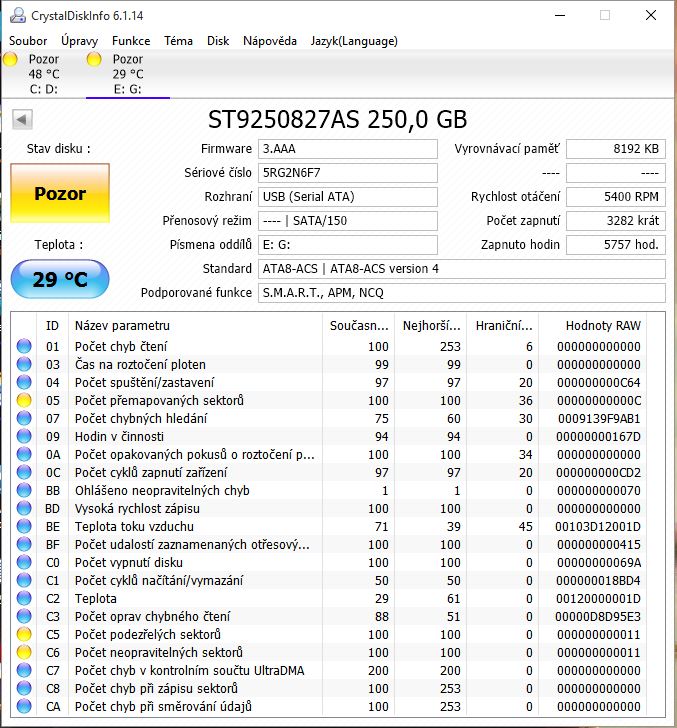
Task: Click yellow status orb for attribute 05
Action: tap(24, 400)
